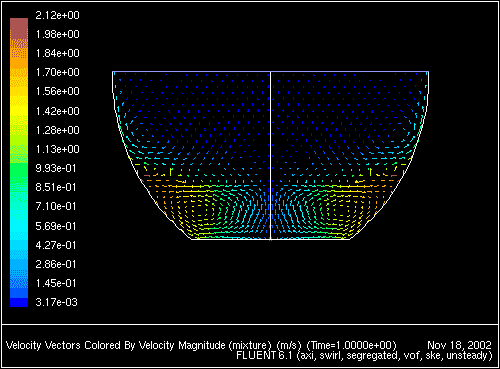Viewport: 500px width, 369px height.
Task: Click the 5.69e-01 legend label
Action: point(56,226)
